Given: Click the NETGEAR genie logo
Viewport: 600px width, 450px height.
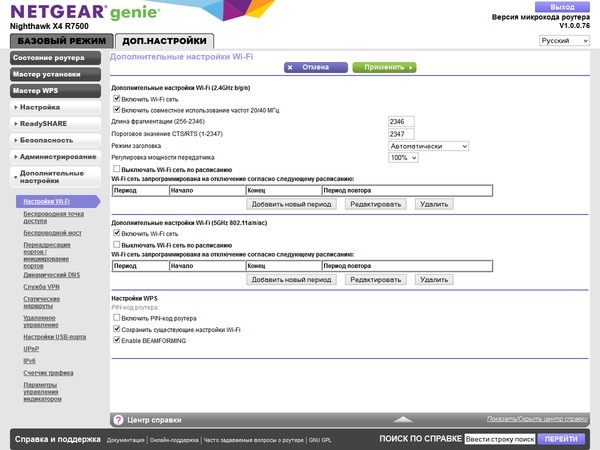Looking at the screenshot, I should (85, 12).
